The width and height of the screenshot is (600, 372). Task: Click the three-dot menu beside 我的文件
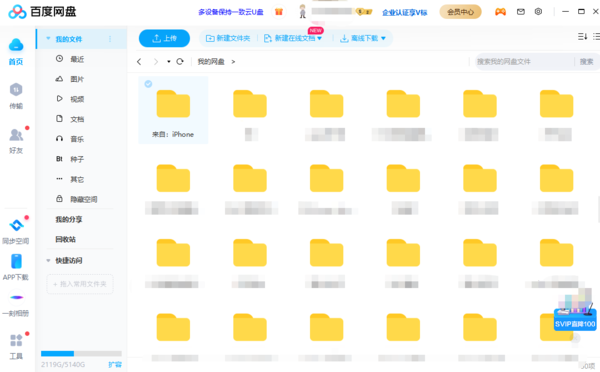[x=110, y=39]
